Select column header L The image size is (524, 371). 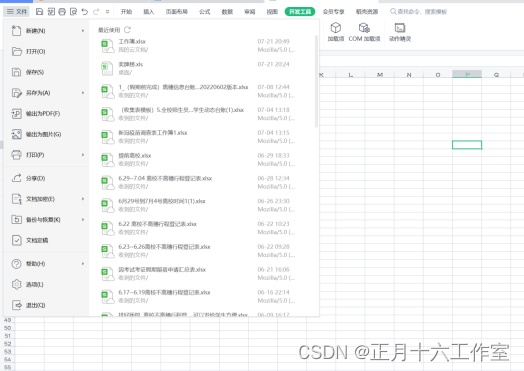[x=350, y=75]
